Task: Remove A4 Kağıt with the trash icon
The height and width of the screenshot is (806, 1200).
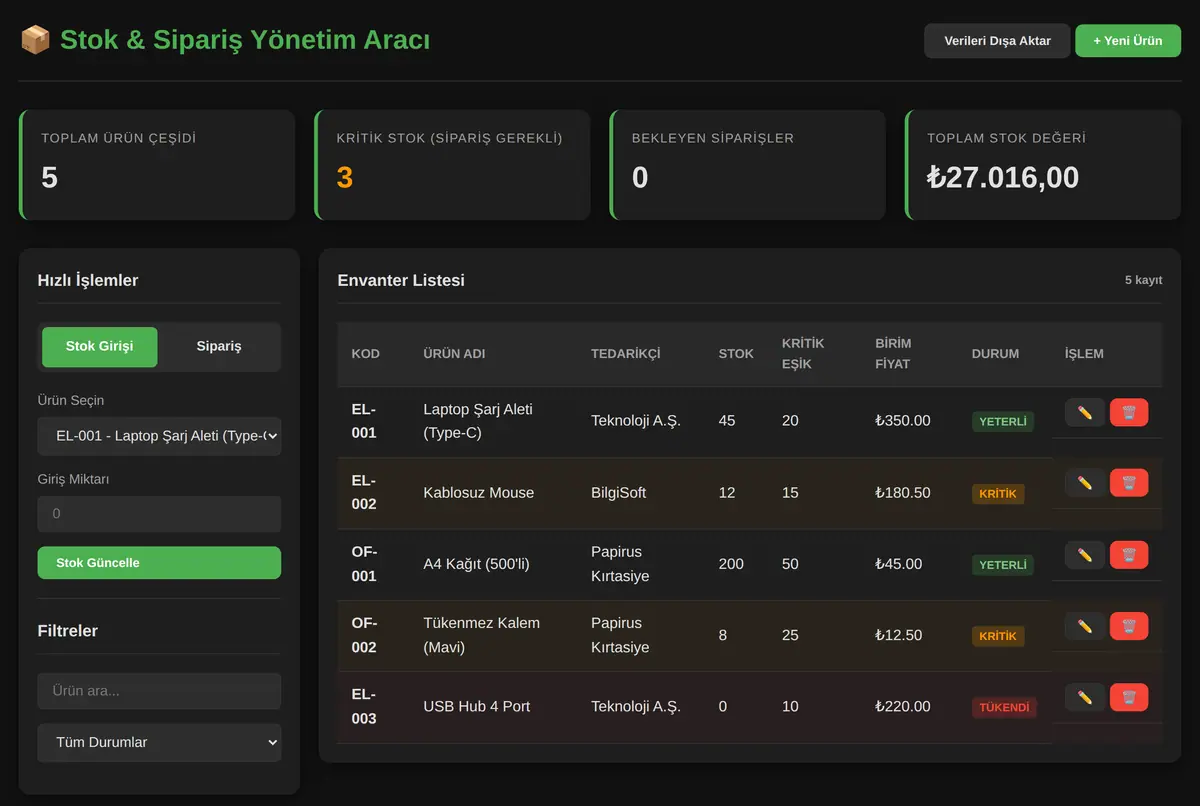Action: [1129, 555]
